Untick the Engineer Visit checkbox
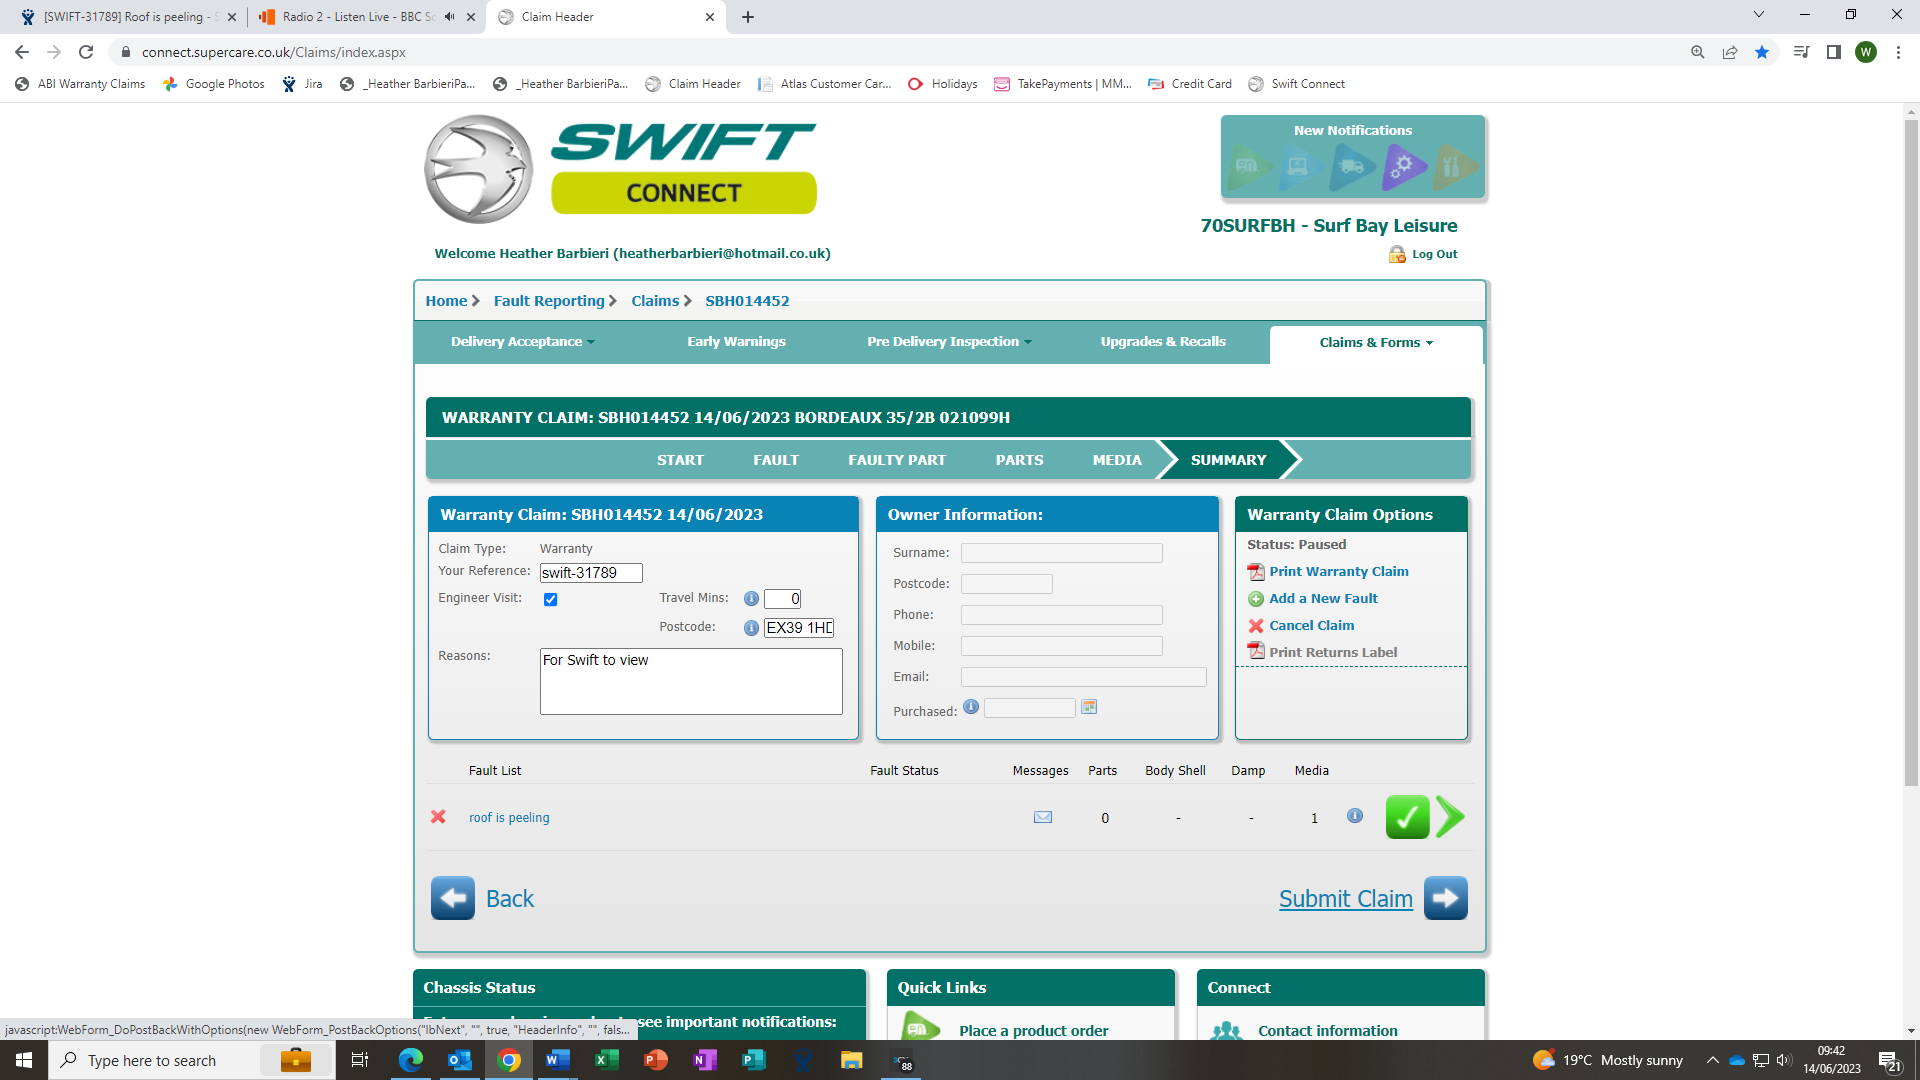1920x1080 pixels. [550, 600]
